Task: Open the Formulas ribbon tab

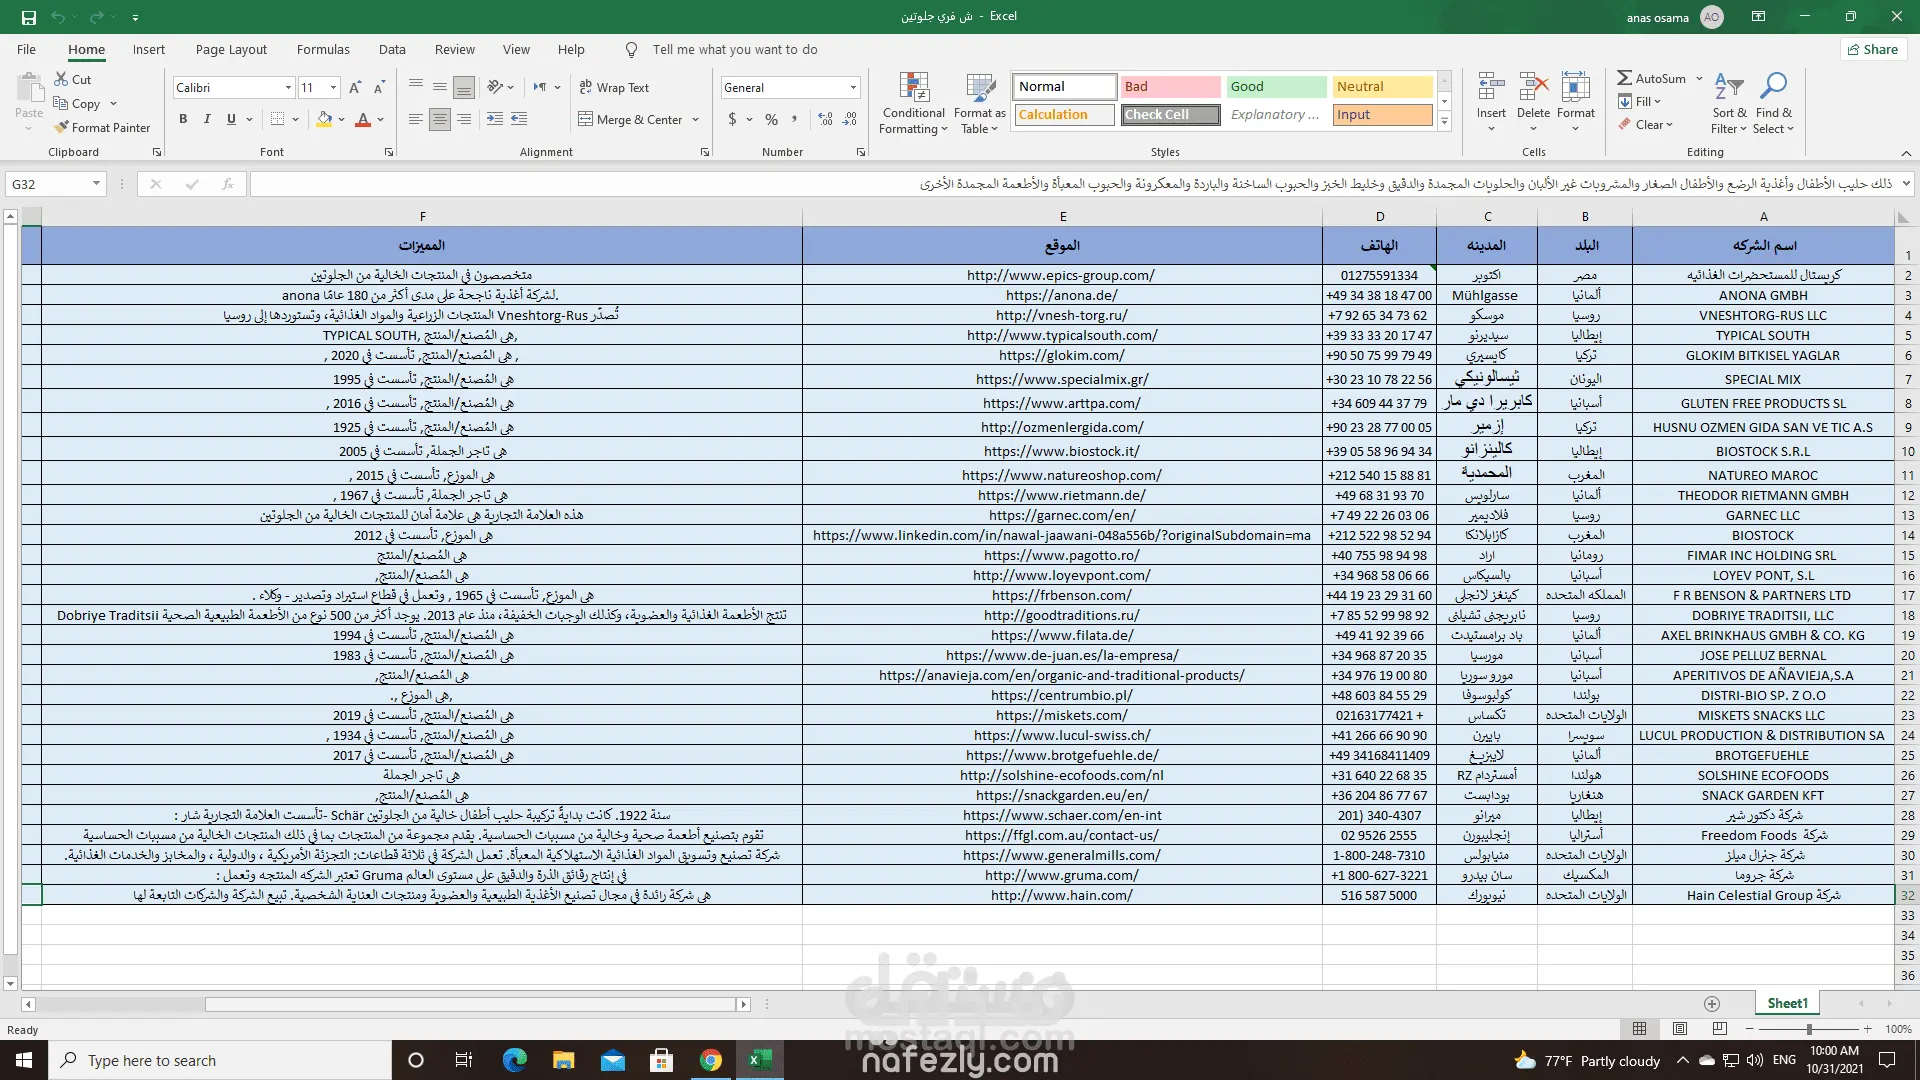Action: coord(323,49)
